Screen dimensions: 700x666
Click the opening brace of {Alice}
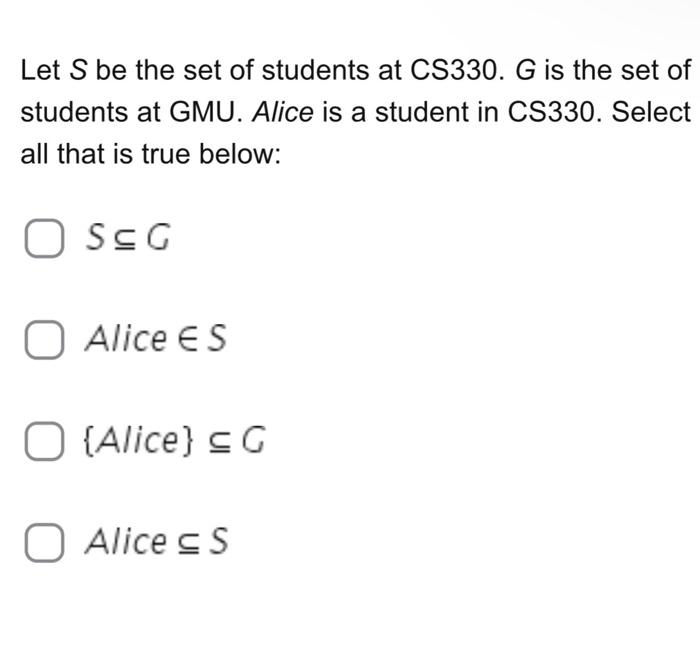[88, 441]
